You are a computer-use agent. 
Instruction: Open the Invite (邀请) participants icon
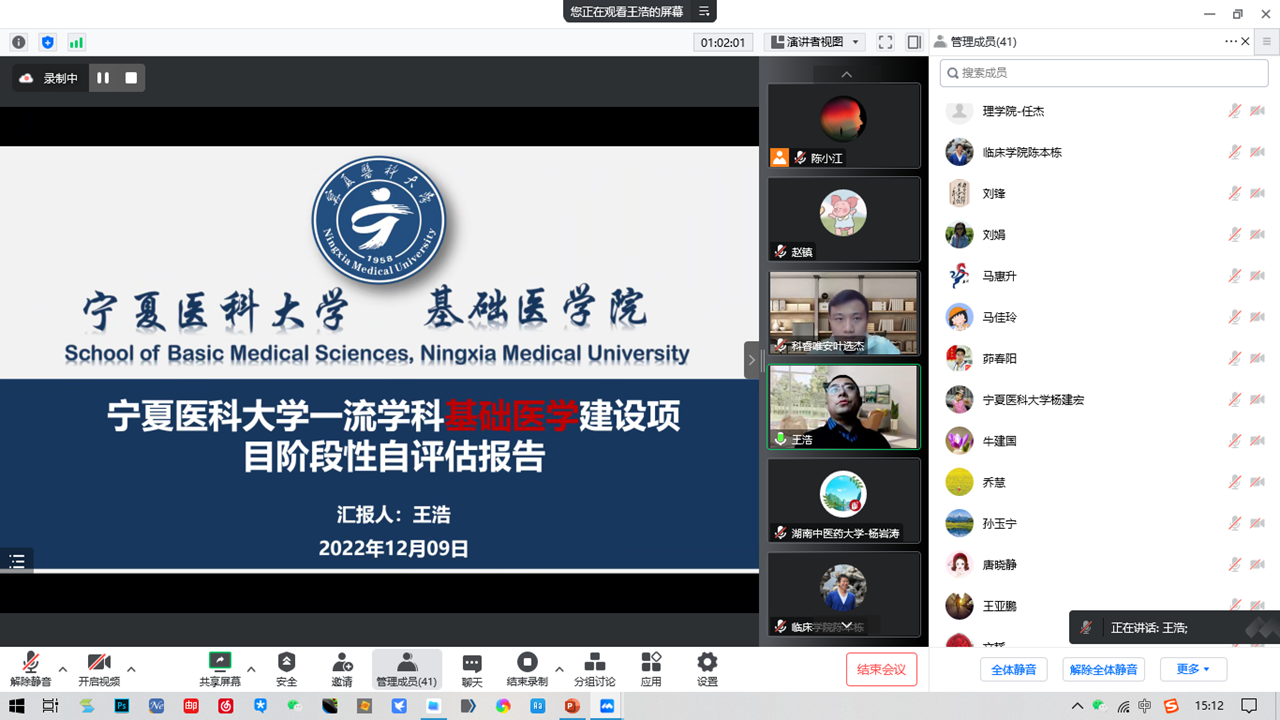tap(342, 662)
